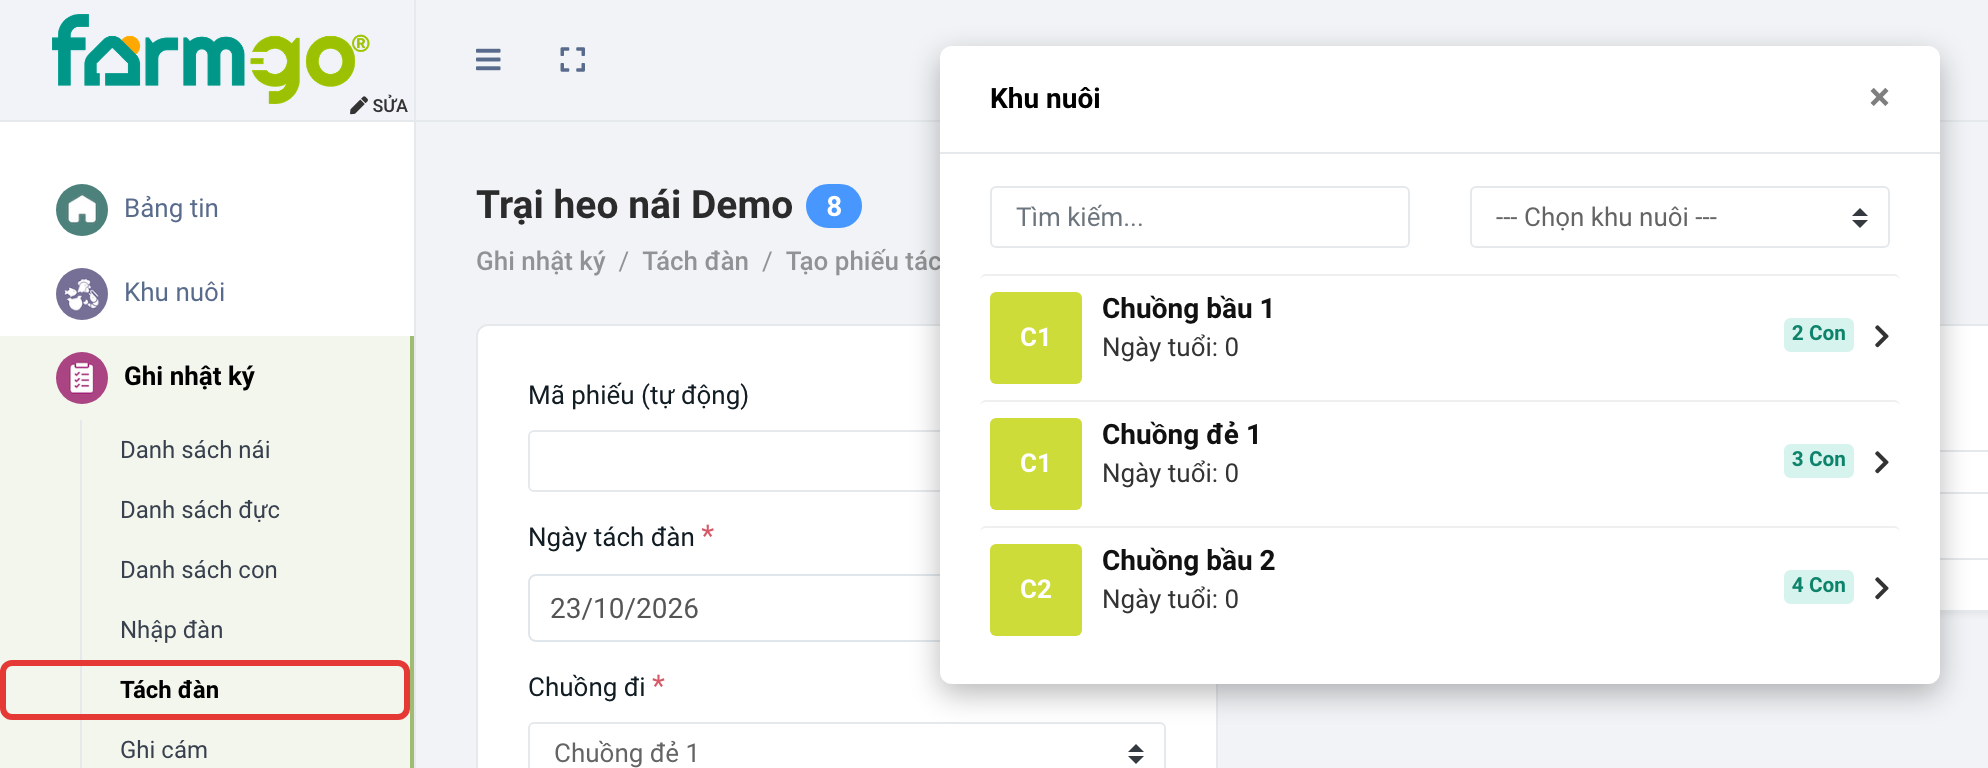Click the C2 badge of Chuồng bầu 2
Viewport: 1988px width, 768px height.
click(x=1036, y=590)
